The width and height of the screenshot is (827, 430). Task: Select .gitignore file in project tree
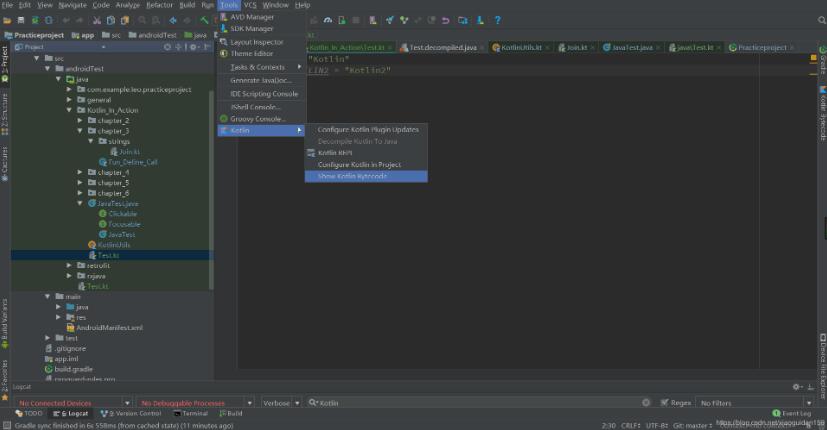click(x=70, y=348)
